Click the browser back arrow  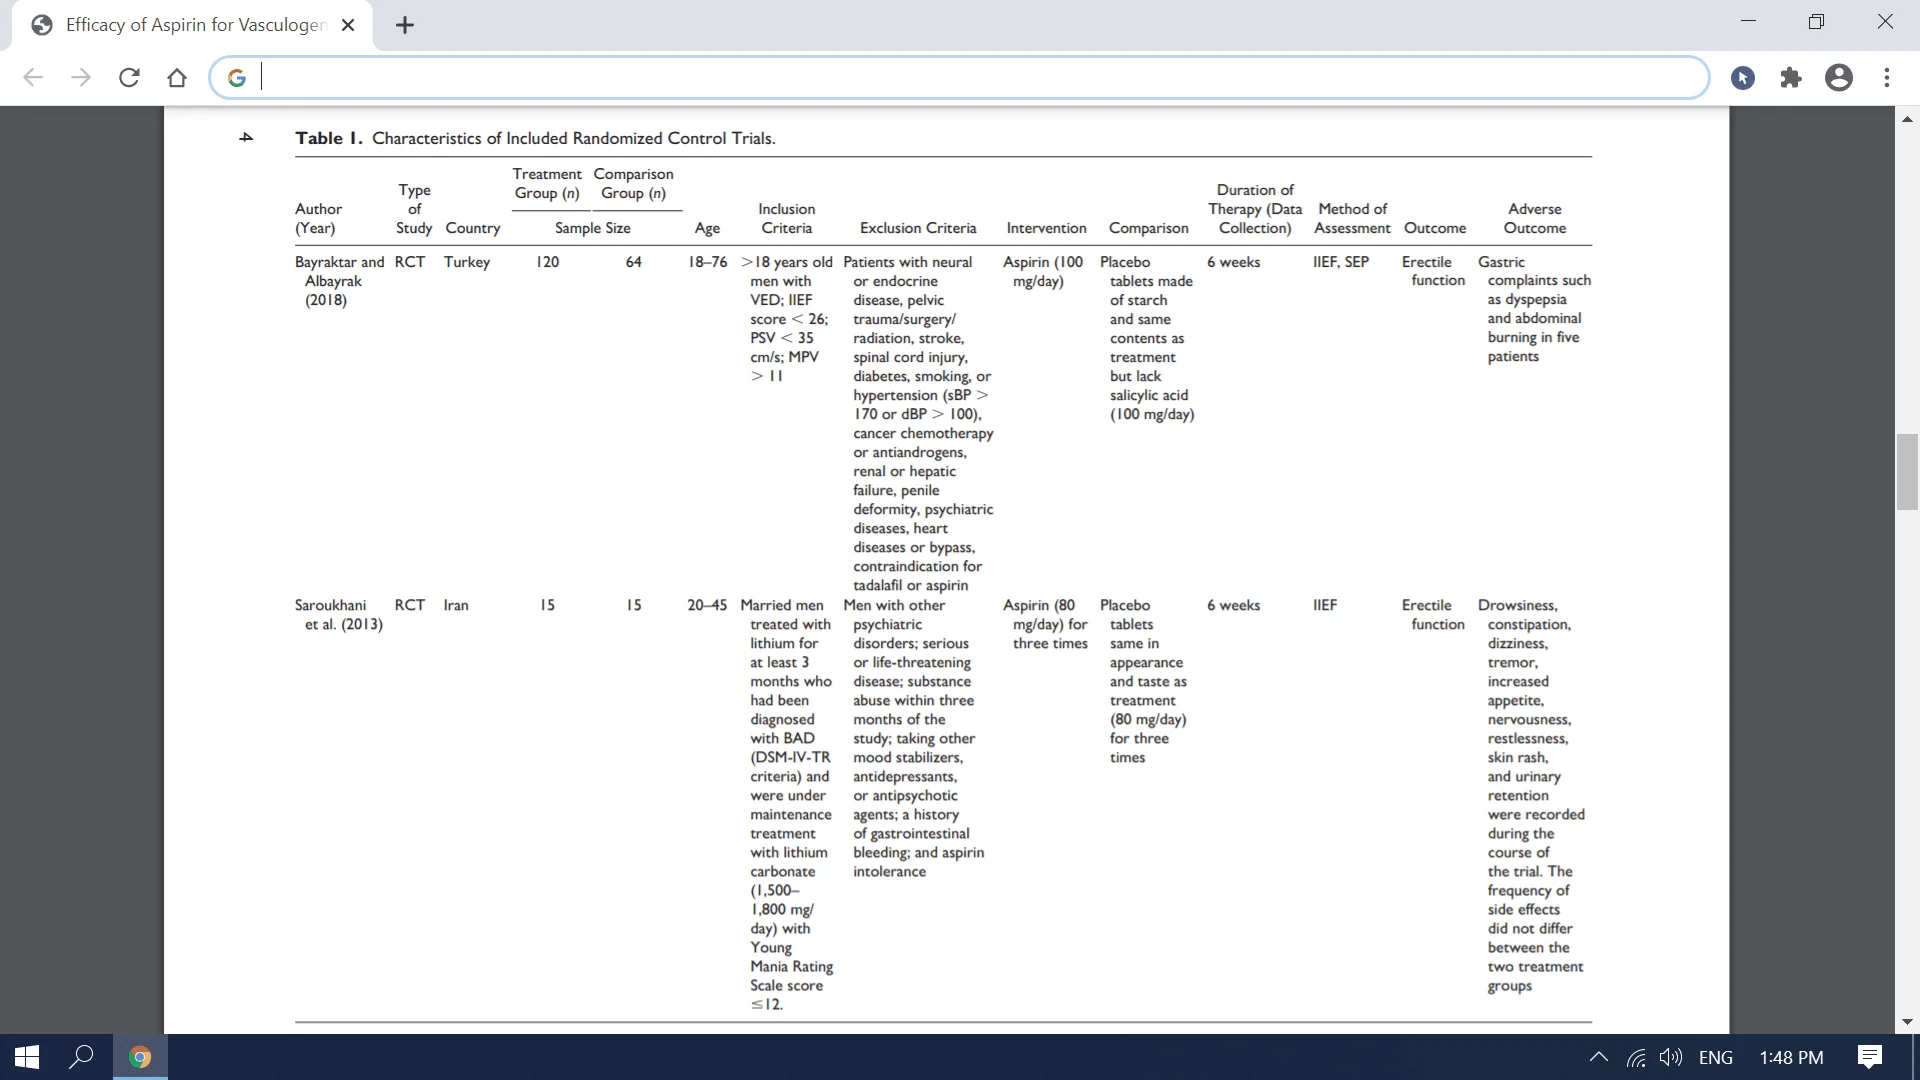click(33, 78)
